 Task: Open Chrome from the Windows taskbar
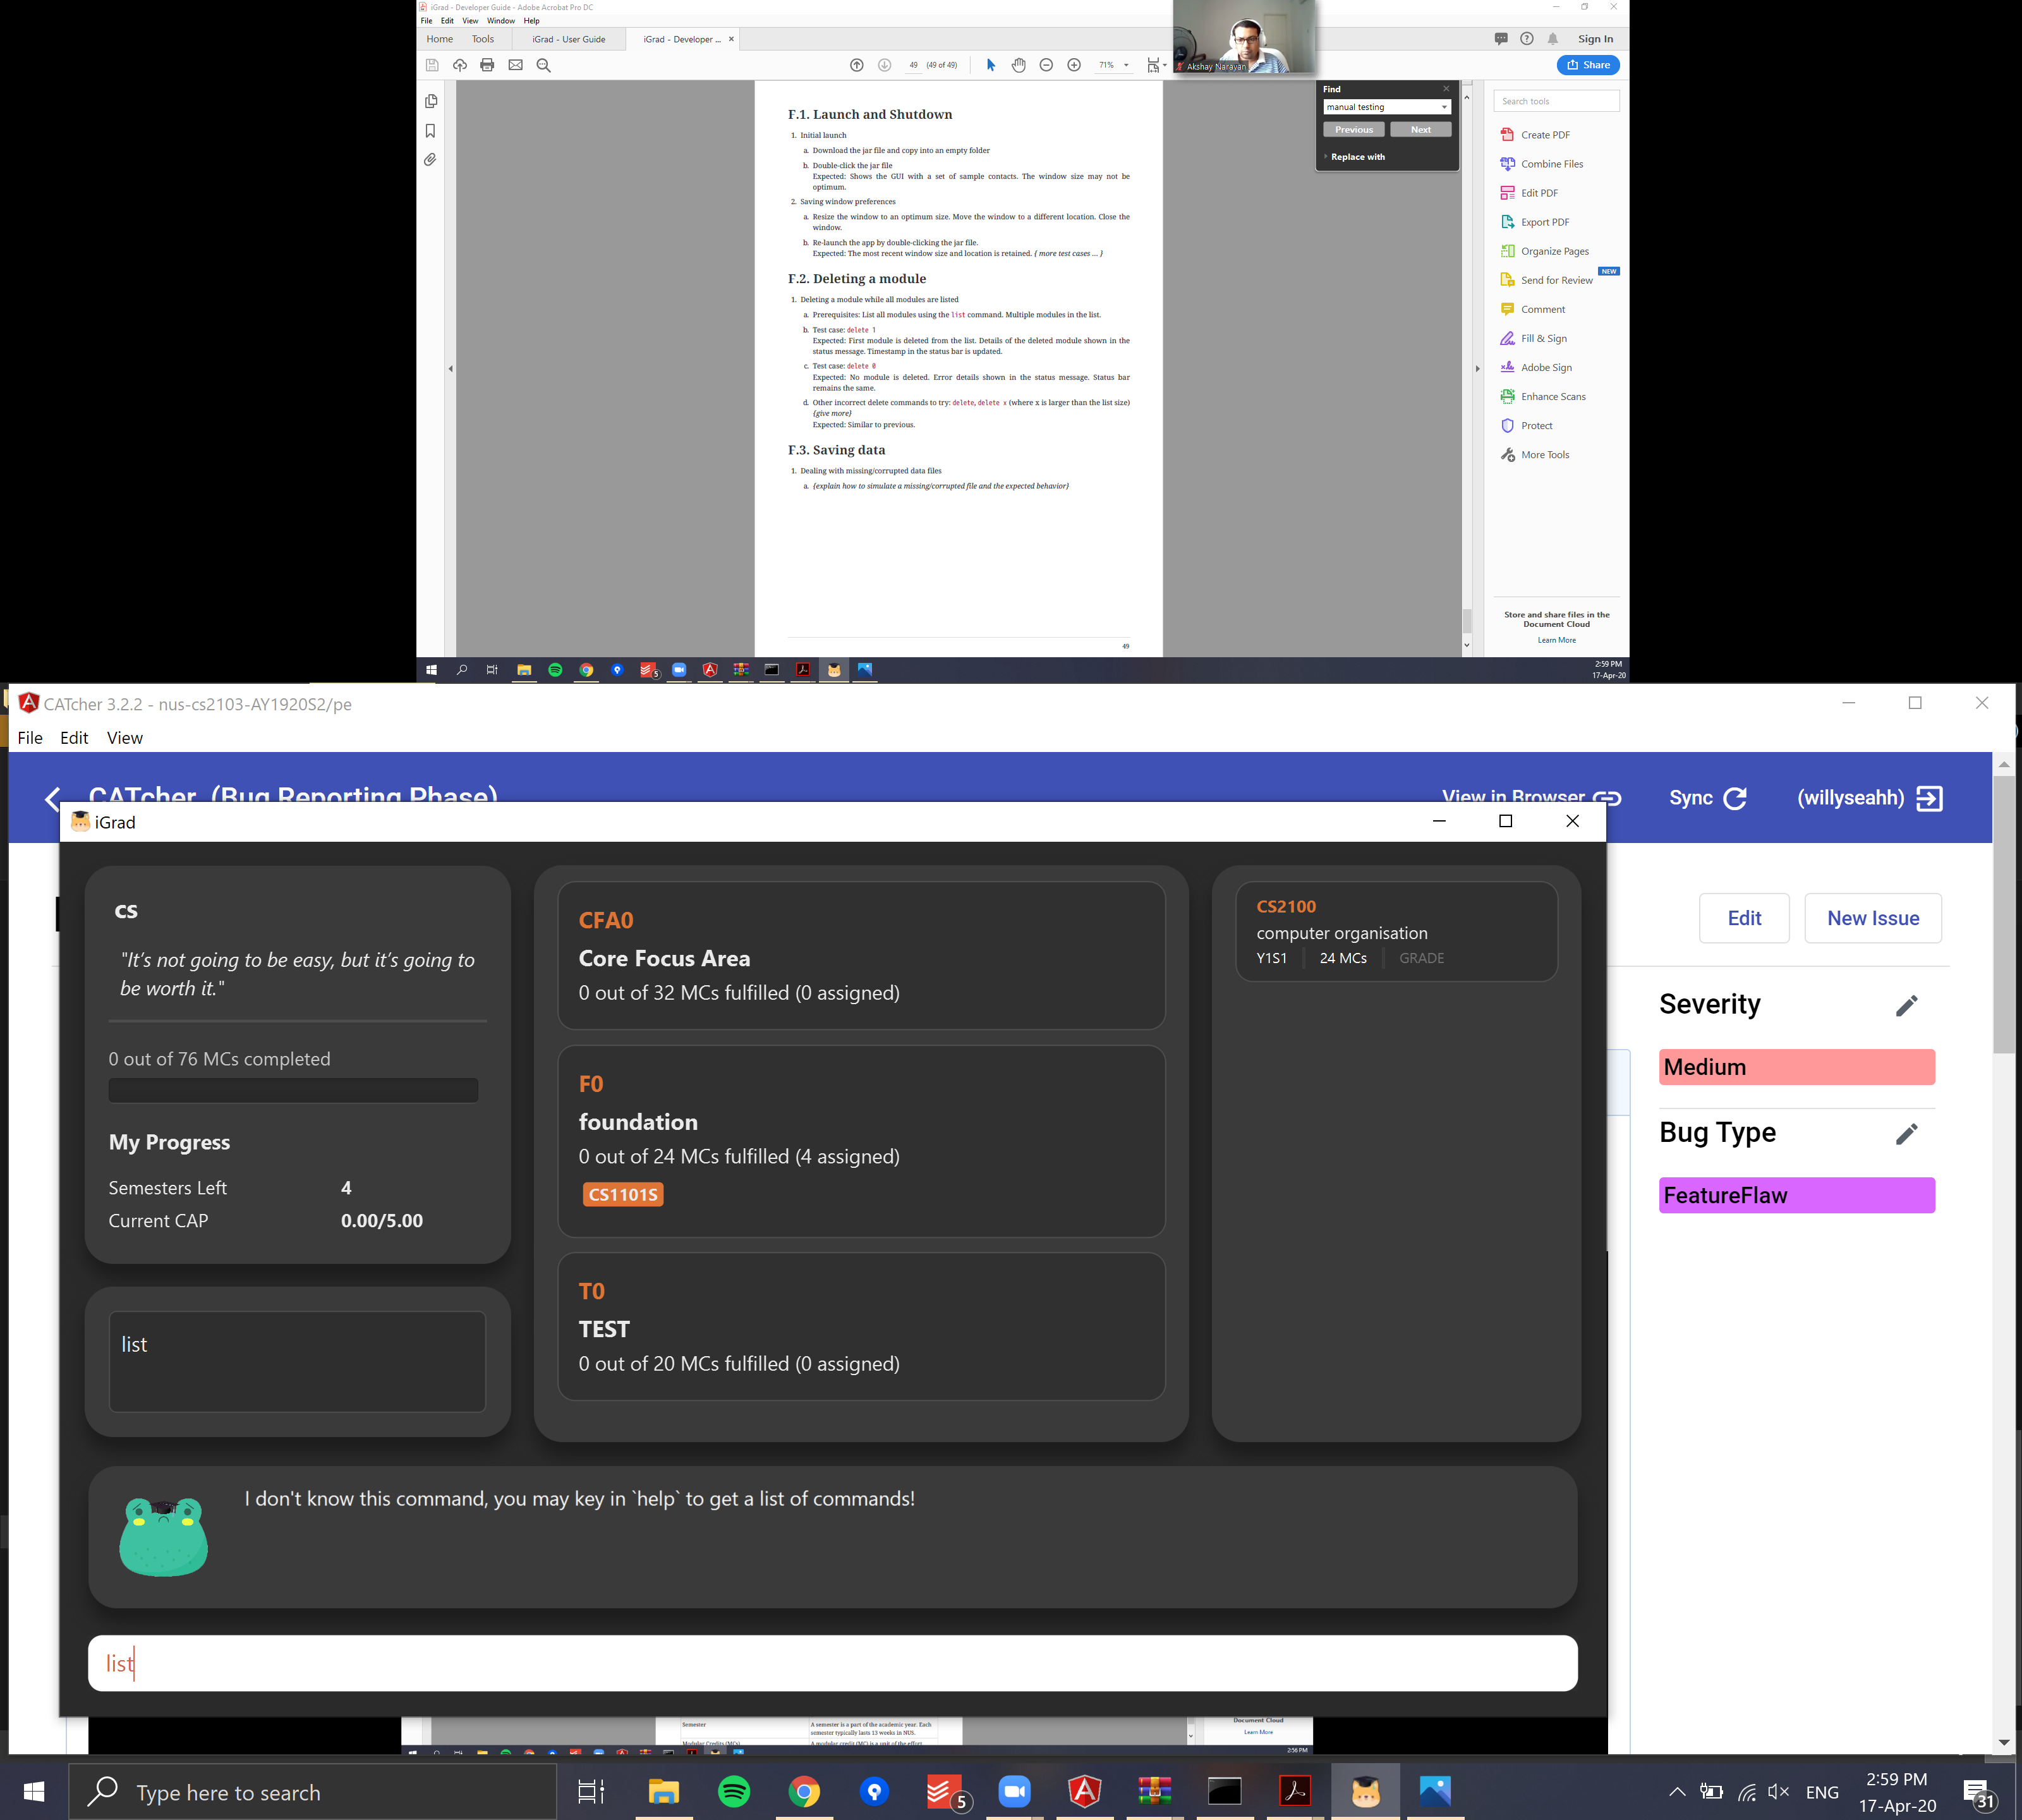click(804, 1791)
